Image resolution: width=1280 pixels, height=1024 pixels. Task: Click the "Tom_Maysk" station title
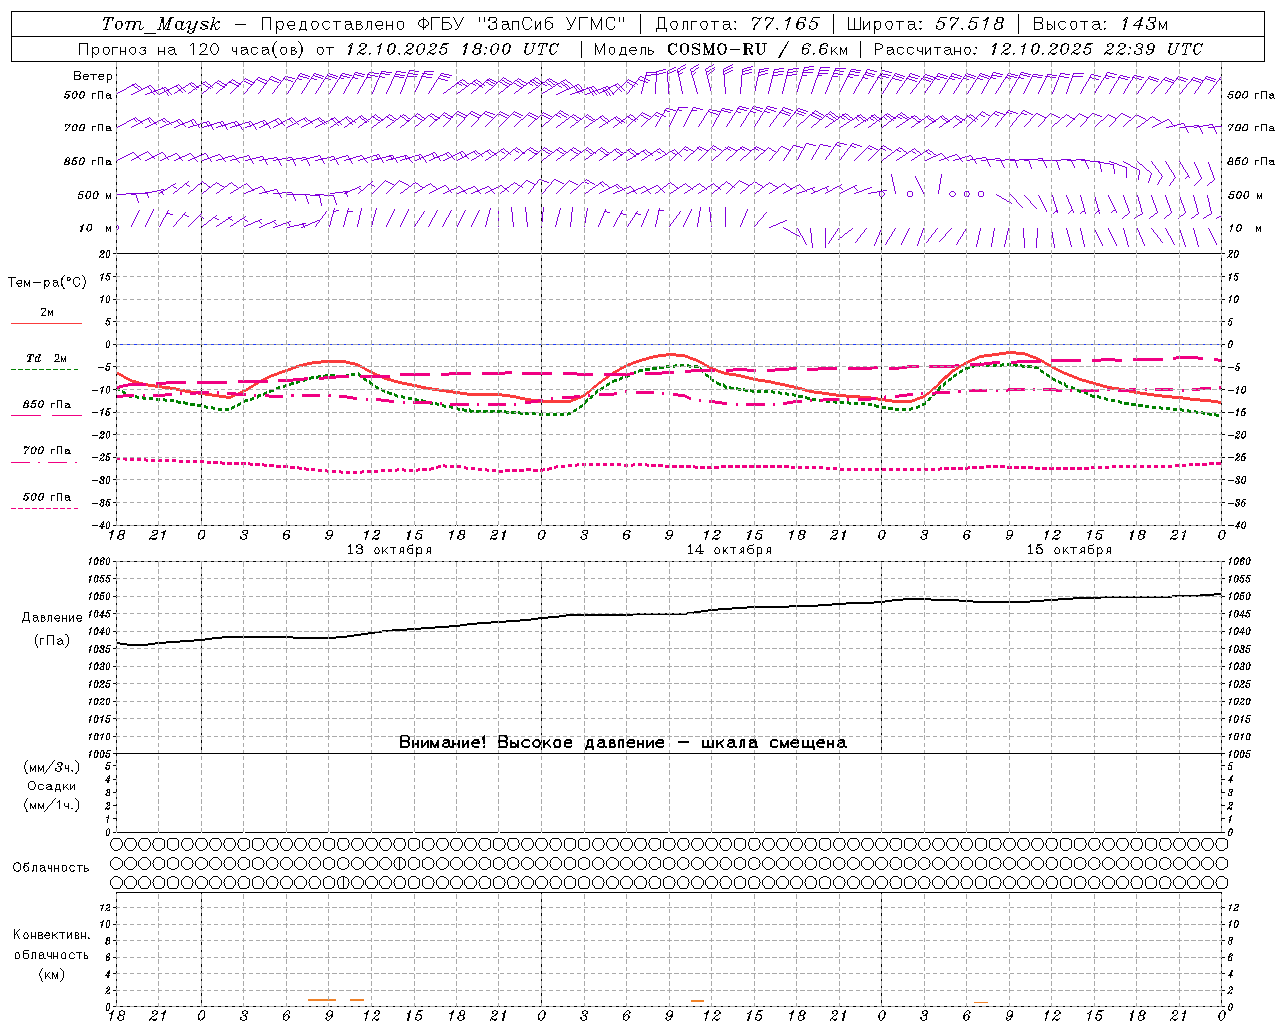[160, 24]
